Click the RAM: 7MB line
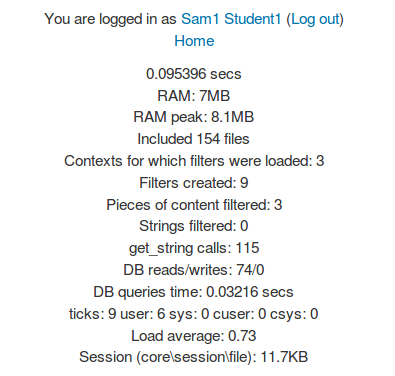The image size is (395, 376). click(194, 96)
